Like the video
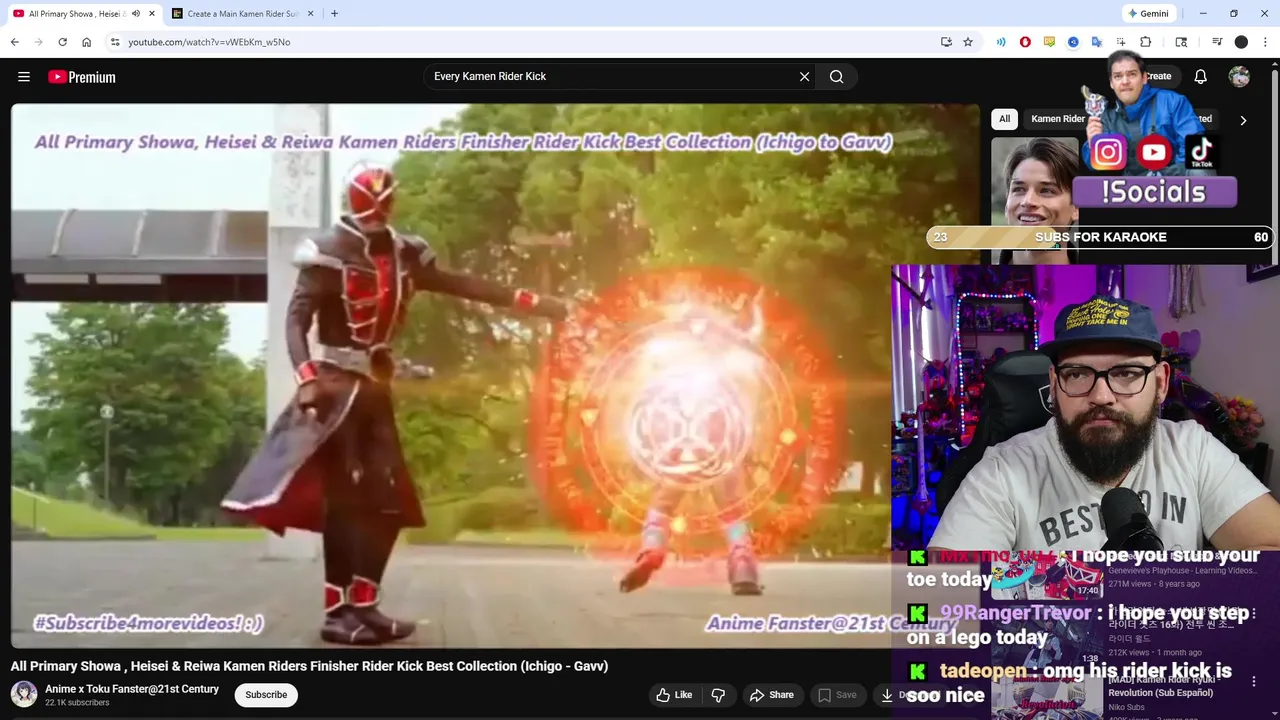The image size is (1280, 720). (674, 695)
